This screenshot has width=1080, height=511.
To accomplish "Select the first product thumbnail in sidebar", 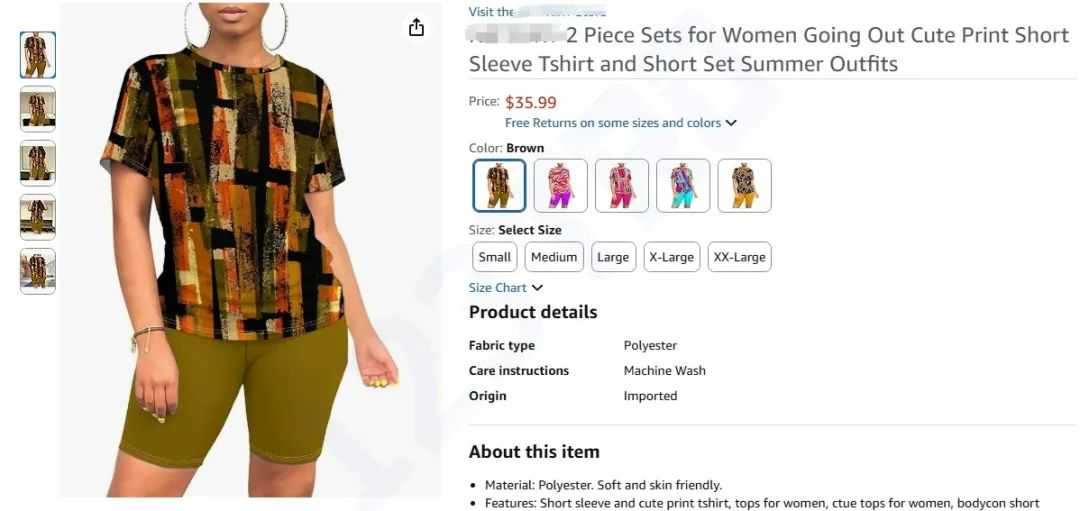I will tap(38, 55).
